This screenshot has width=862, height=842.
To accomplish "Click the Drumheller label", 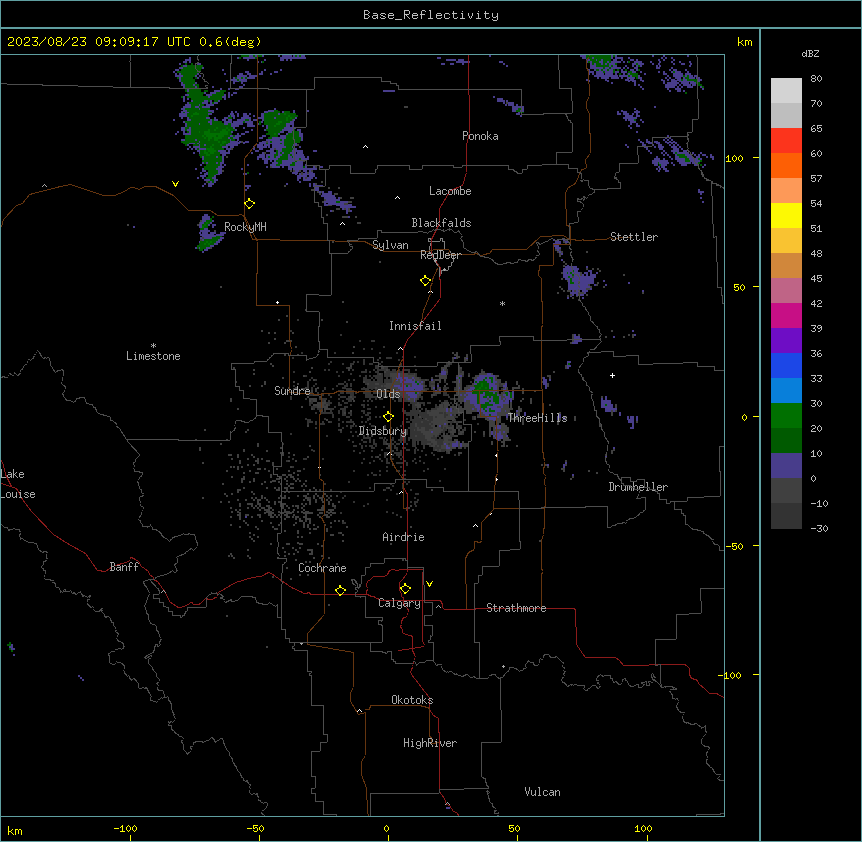I will pos(638,487).
